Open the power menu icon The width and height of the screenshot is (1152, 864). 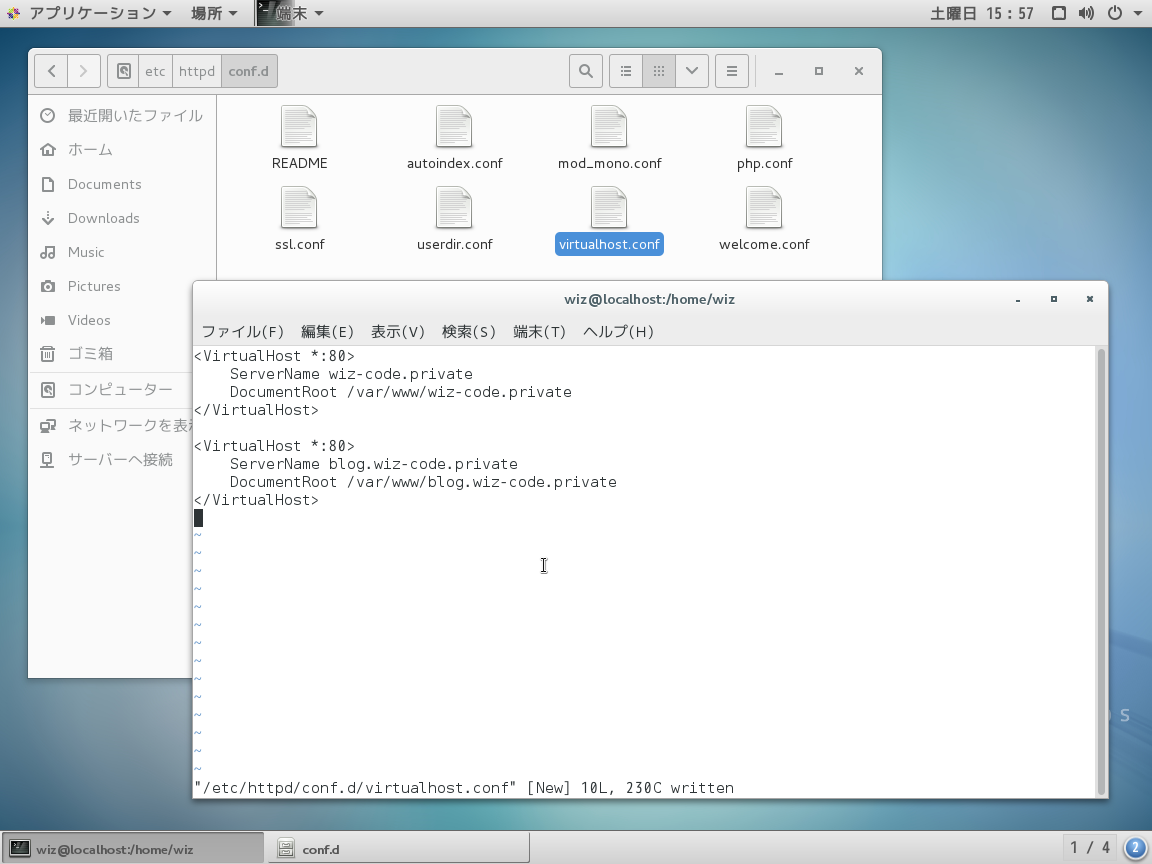(1115, 13)
